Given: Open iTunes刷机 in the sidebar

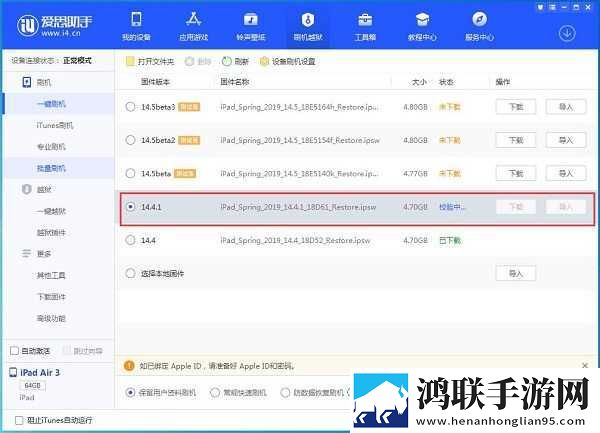Looking at the screenshot, I should (x=55, y=125).
